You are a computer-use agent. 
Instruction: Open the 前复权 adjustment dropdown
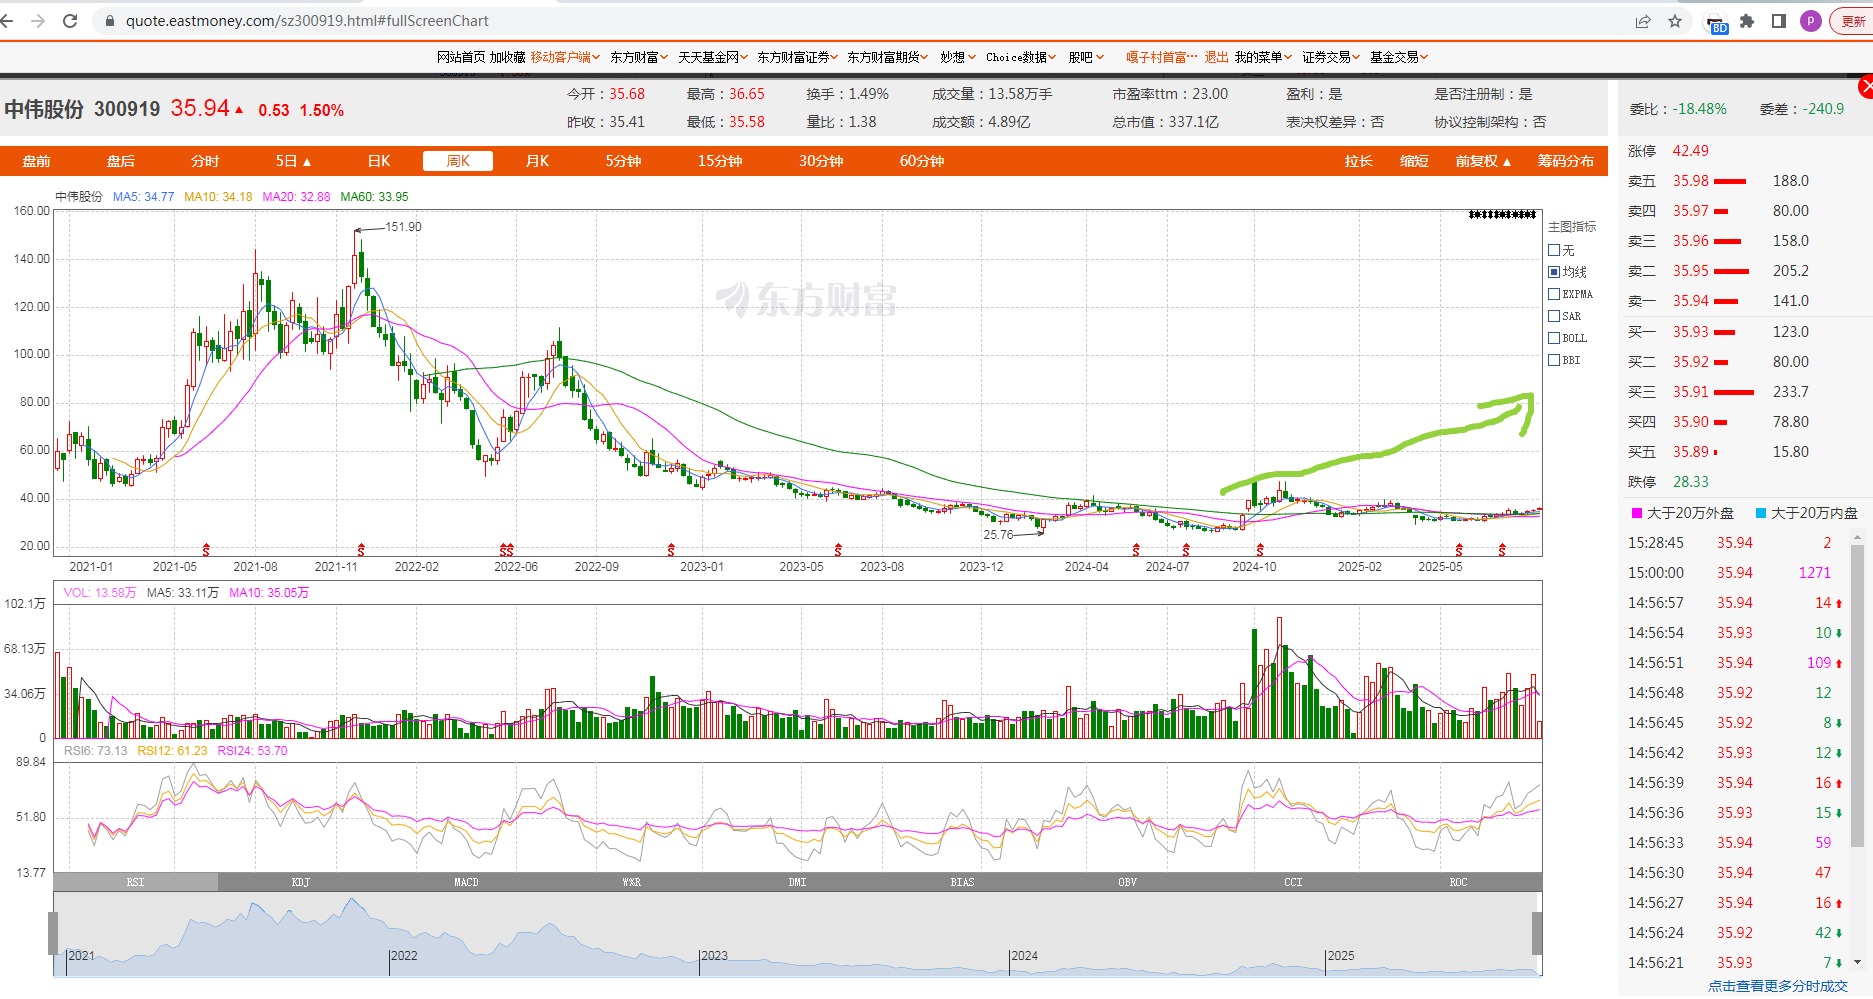(1483, 161)
